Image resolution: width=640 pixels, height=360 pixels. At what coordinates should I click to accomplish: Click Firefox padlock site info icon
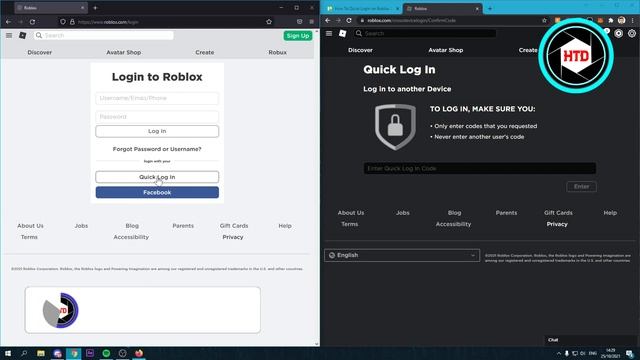[72, 22]
